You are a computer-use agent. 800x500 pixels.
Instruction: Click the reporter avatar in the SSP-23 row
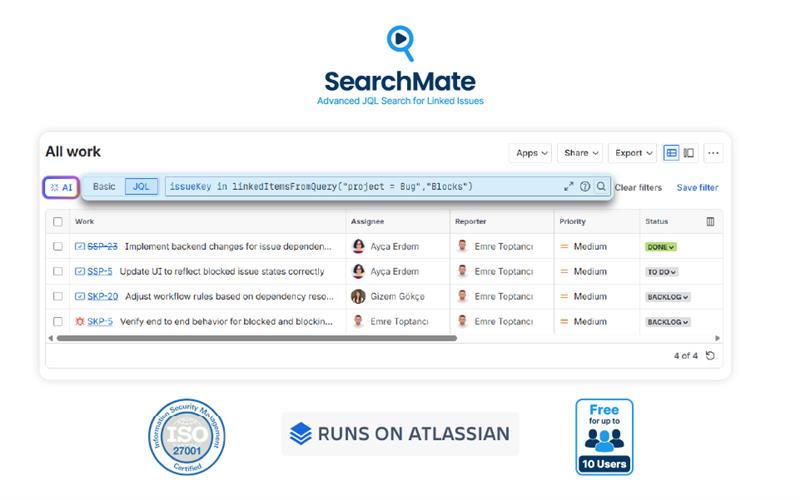463,246
